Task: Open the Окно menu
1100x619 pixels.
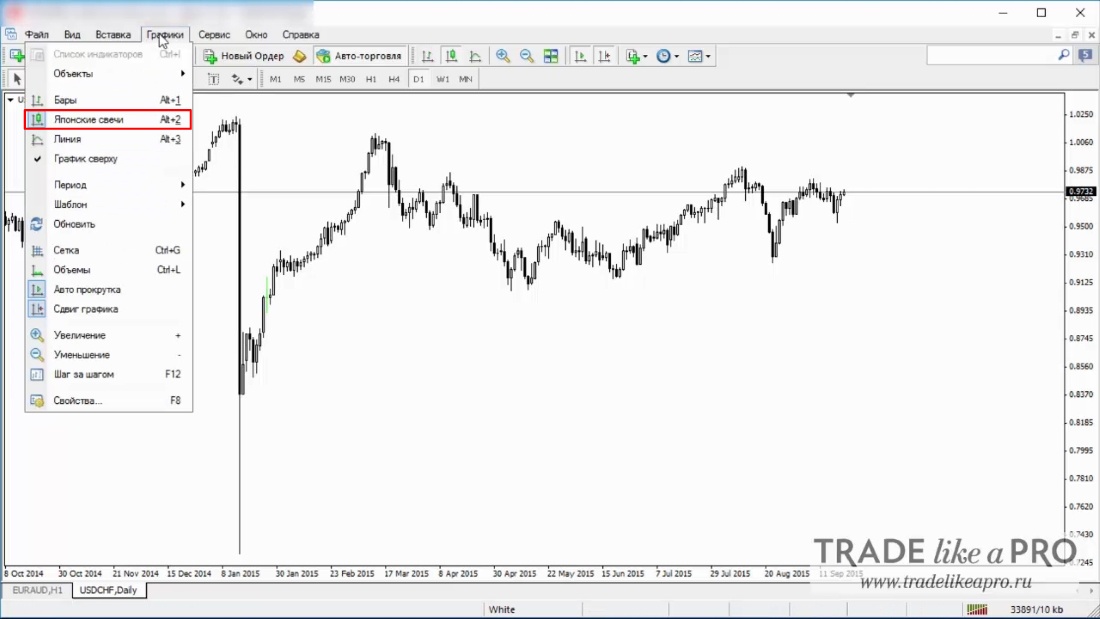Action: [x=256, y=34]
